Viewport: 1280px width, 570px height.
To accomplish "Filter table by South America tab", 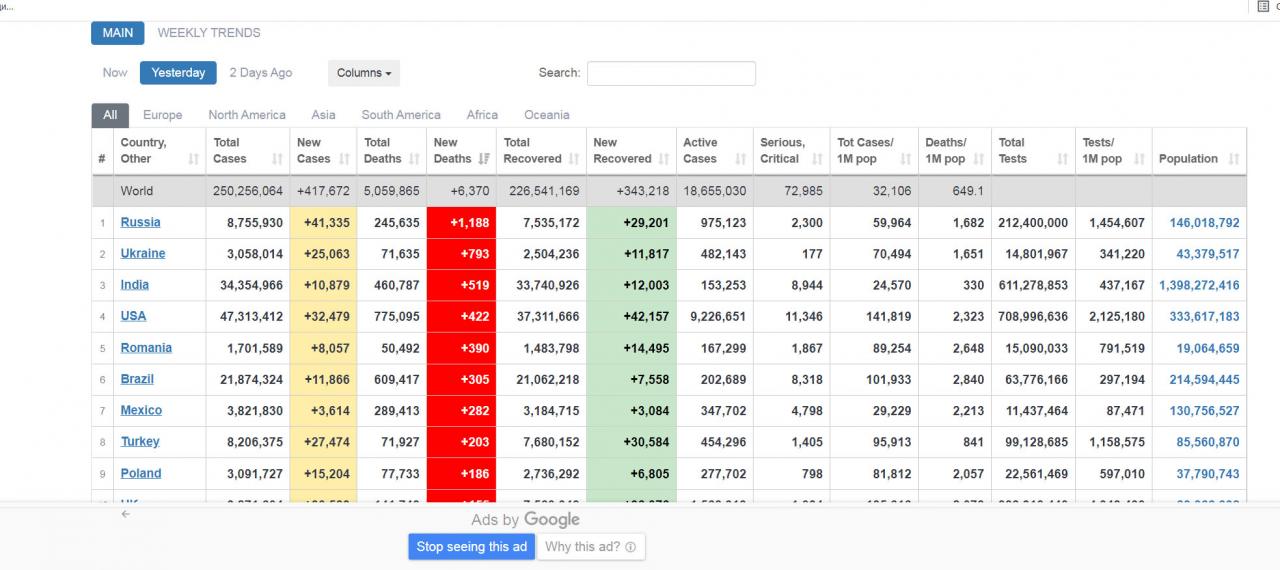I will coord(401,115).
